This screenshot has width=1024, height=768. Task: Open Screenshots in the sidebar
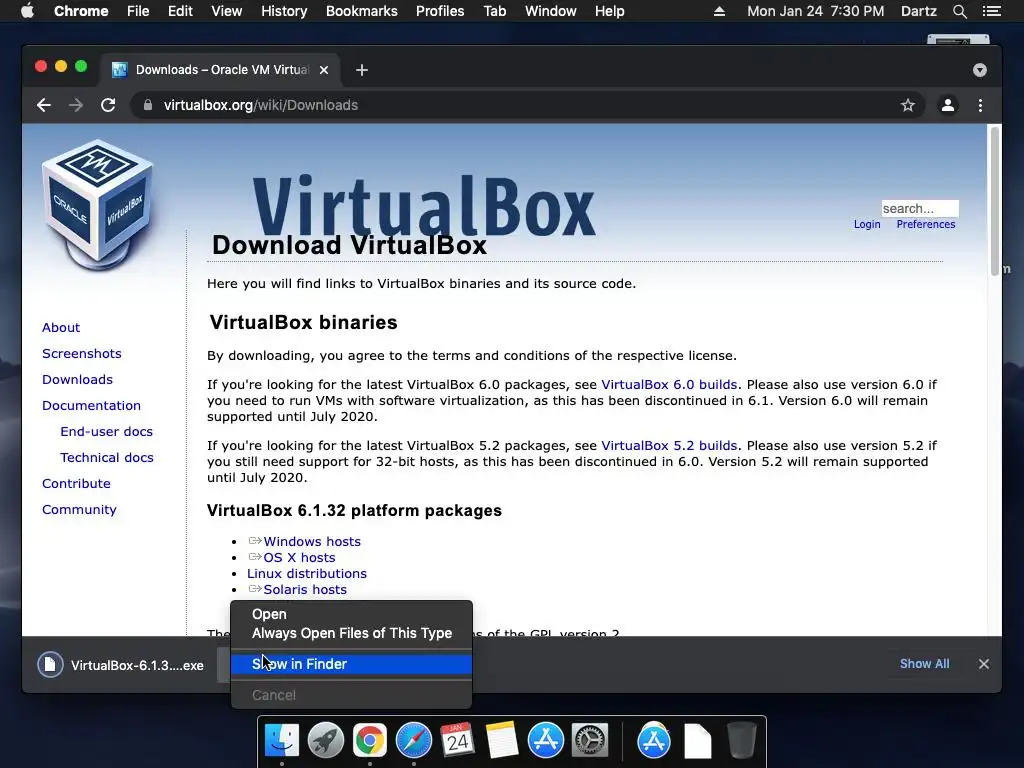coord(82,353)
